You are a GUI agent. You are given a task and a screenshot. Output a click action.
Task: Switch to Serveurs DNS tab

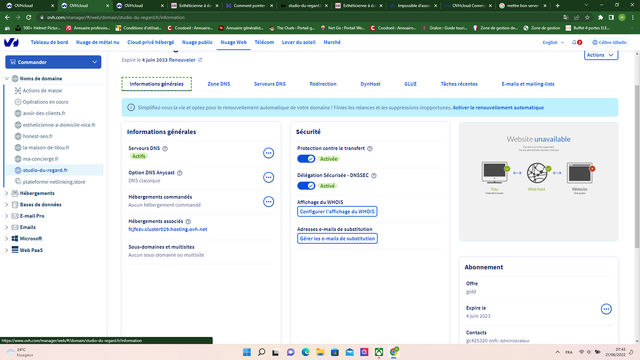pyautogui.click(x=270, y=84)
